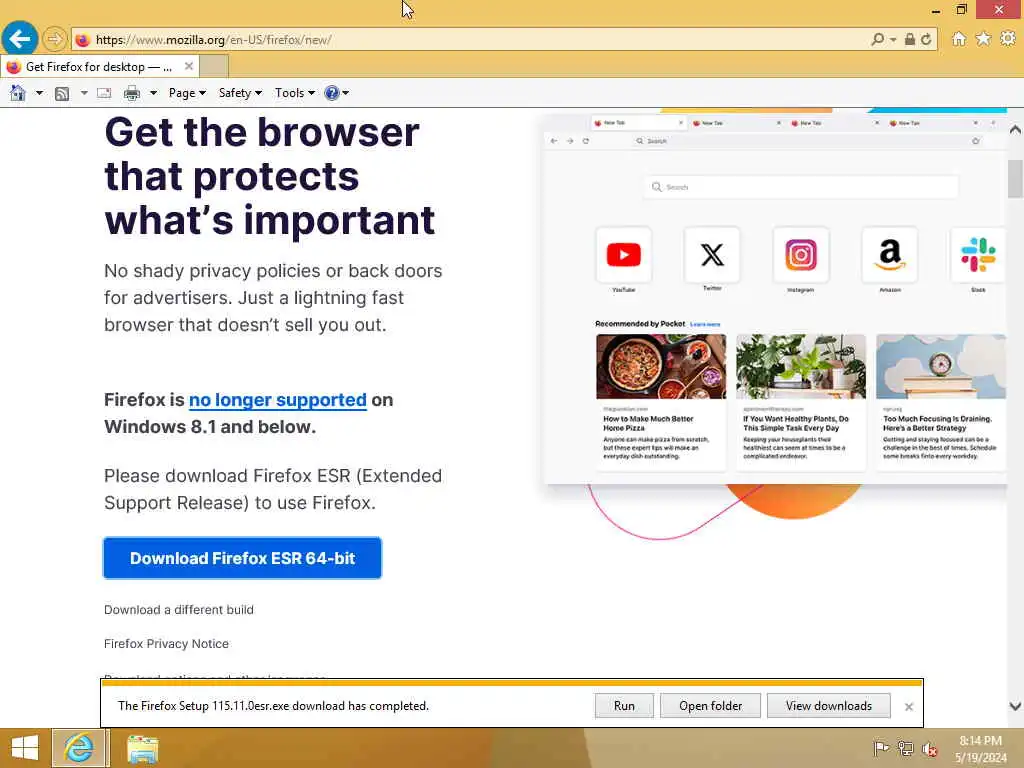Click the Windows Start button
Screen dimensions: 1024x768
pyautogui.click(x=25, y=748)
